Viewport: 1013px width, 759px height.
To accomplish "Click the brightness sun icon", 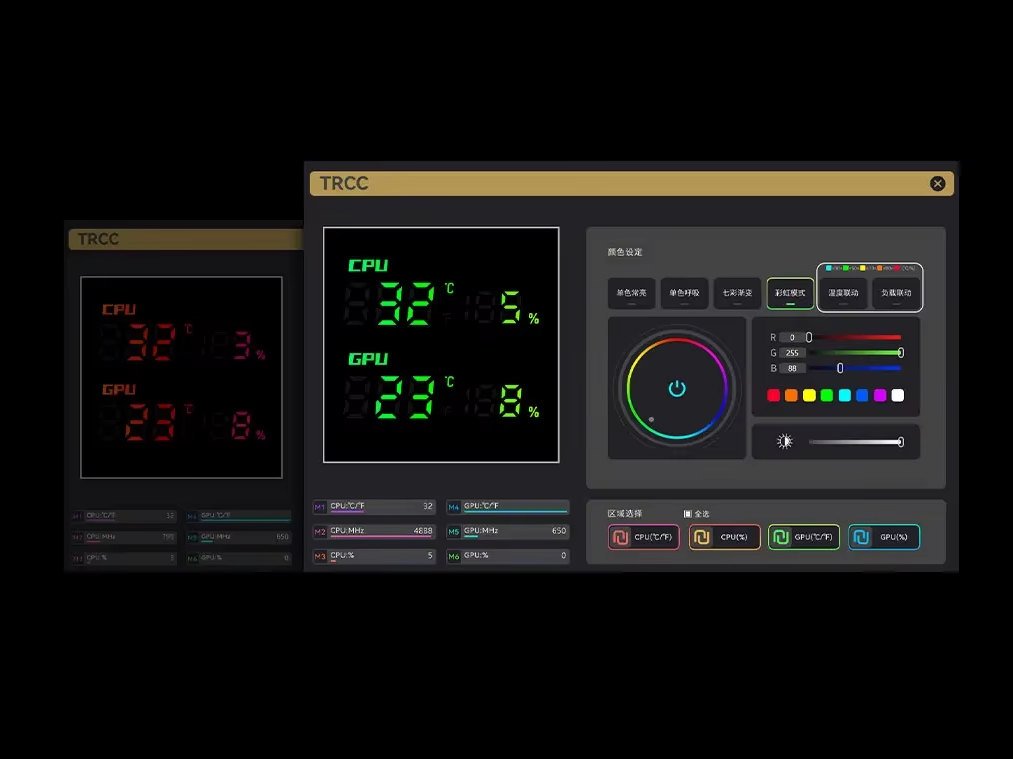I will pos(784,442).
